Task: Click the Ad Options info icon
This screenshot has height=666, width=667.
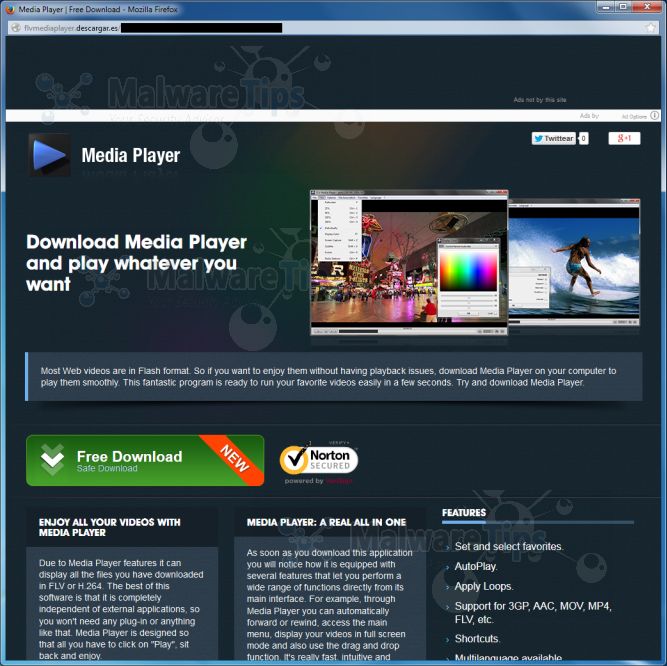Action: coord(655,115)
